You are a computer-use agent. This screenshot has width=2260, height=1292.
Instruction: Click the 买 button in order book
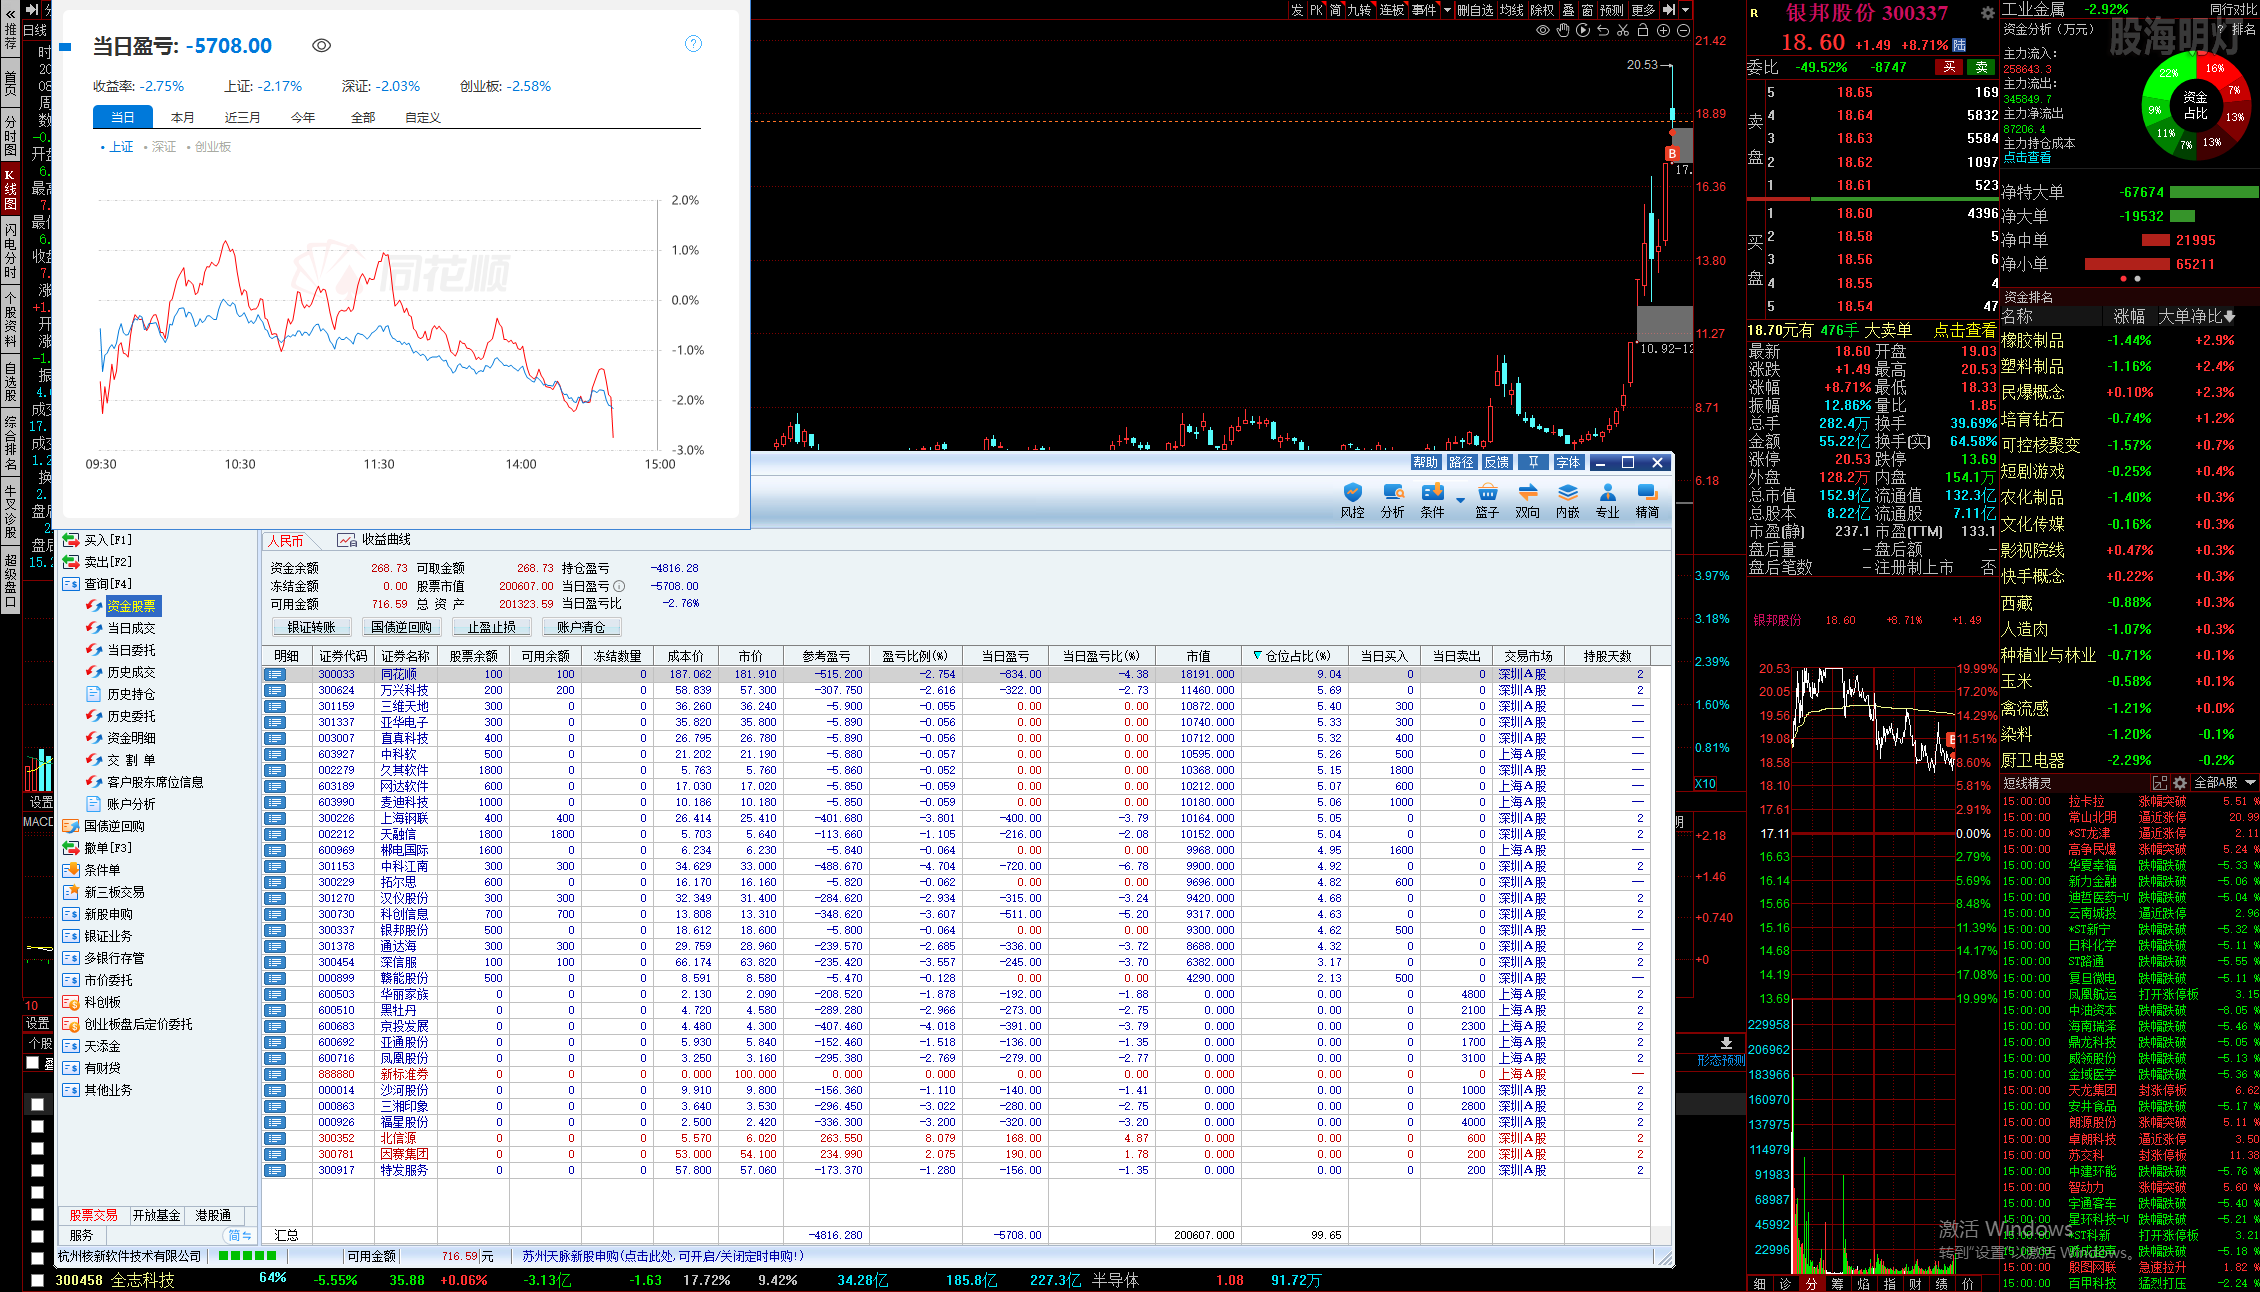coord(1949,67)
